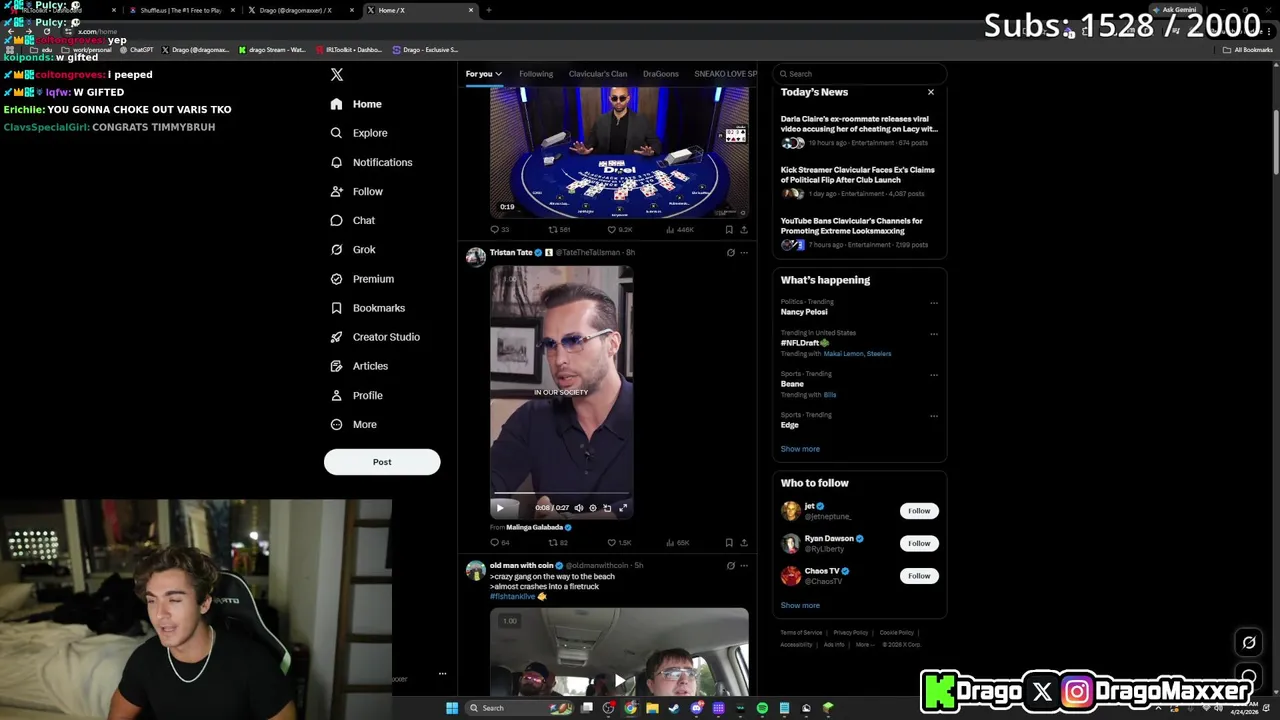Open more options on old man with coin post
Image resolution: width=1280 pixels, height=720 pixels.
click(744, 566)
